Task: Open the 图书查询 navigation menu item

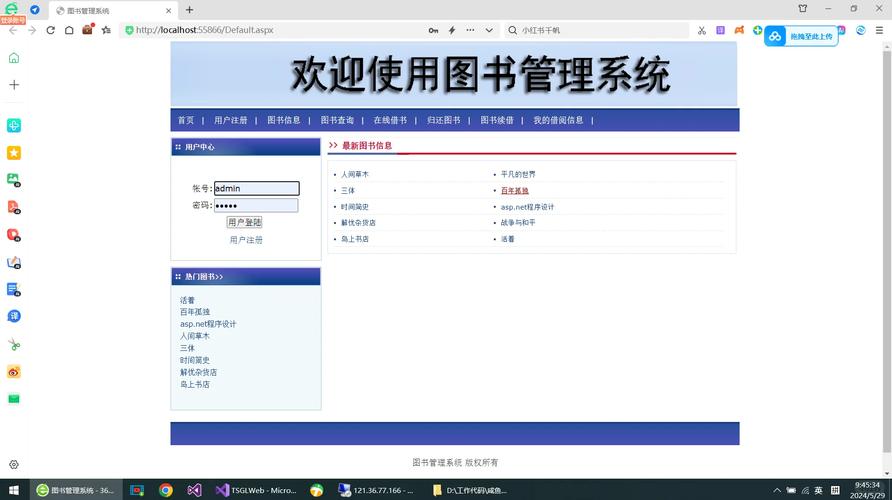Action: coord(337,120)
